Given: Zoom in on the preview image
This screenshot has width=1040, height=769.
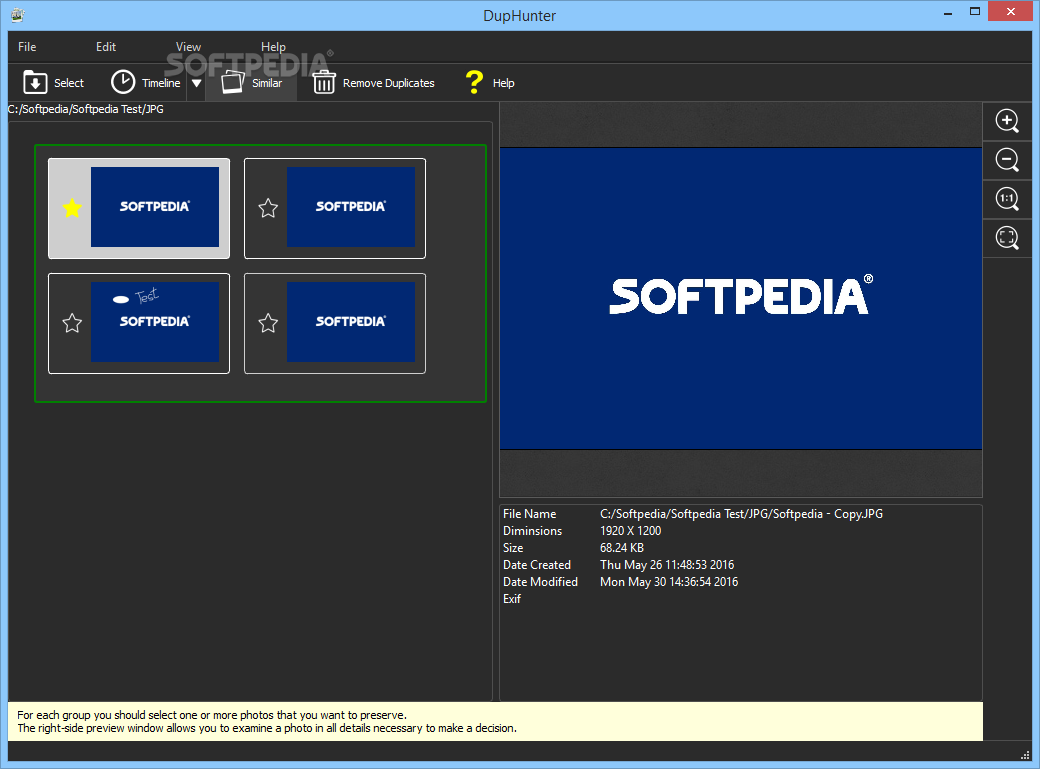Looking at the screenshot, I should (1007, 121).
